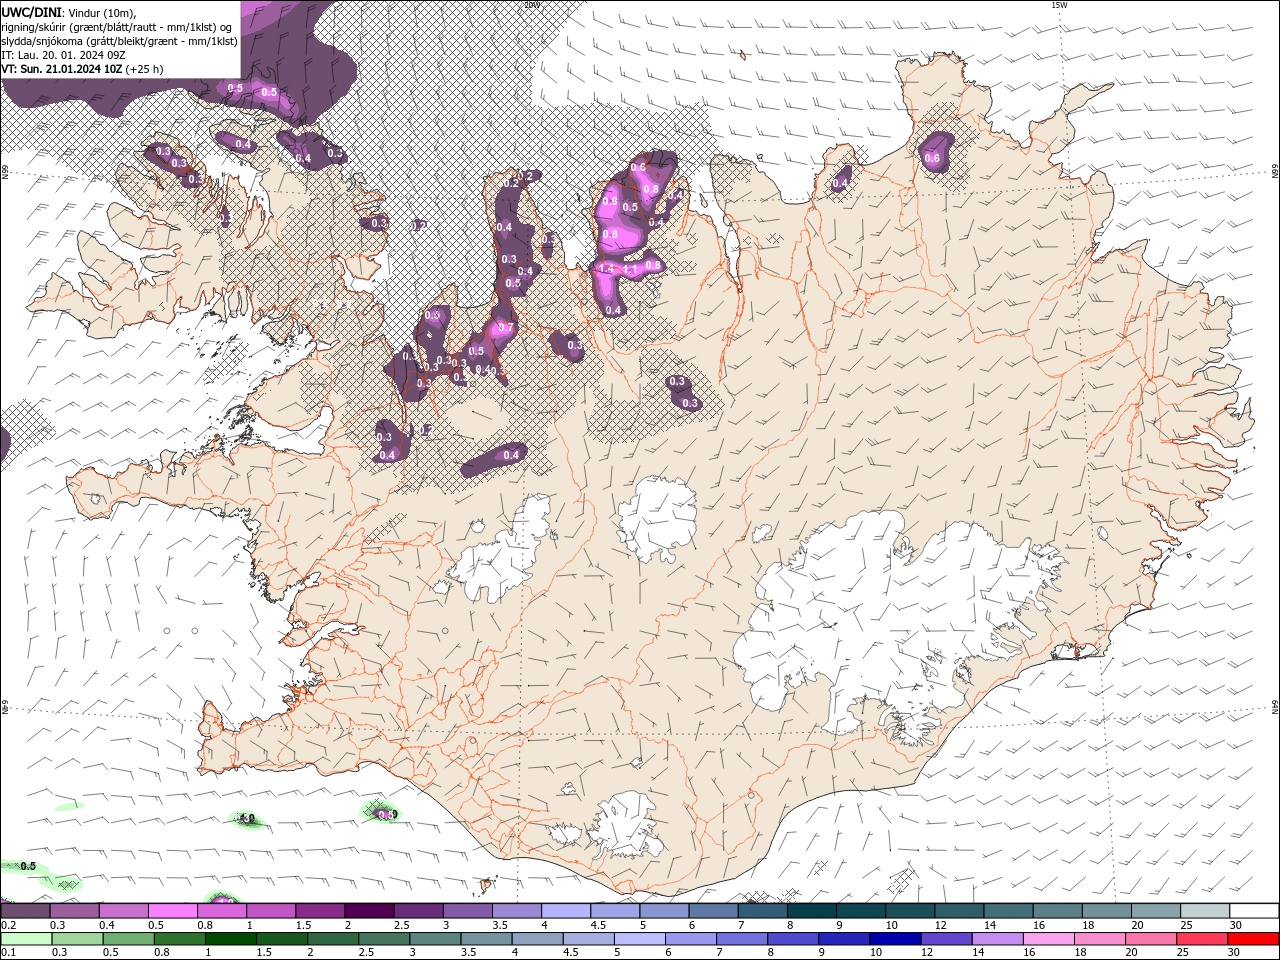Click the 14 label under the snow scale
The width and height of the screenshot is (1280, 960).
(990, 925)
